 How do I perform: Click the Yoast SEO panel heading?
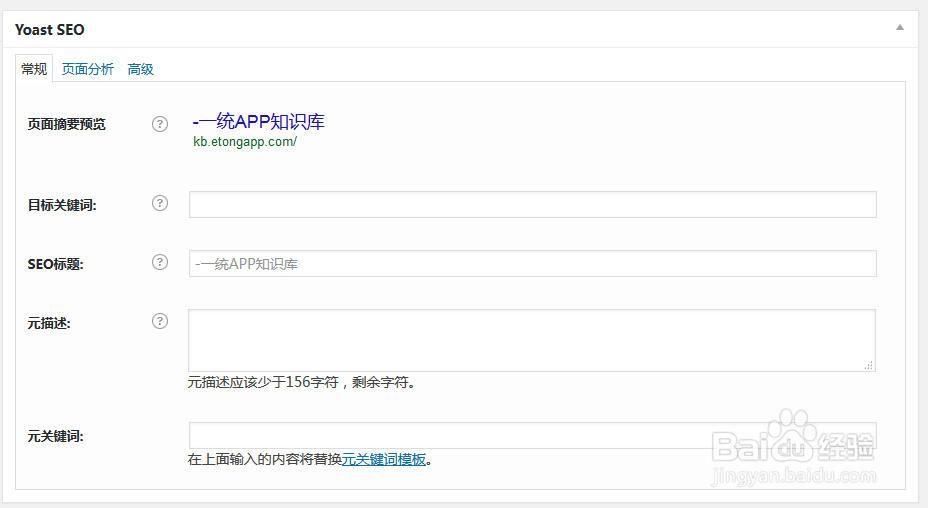coord(50,30)
